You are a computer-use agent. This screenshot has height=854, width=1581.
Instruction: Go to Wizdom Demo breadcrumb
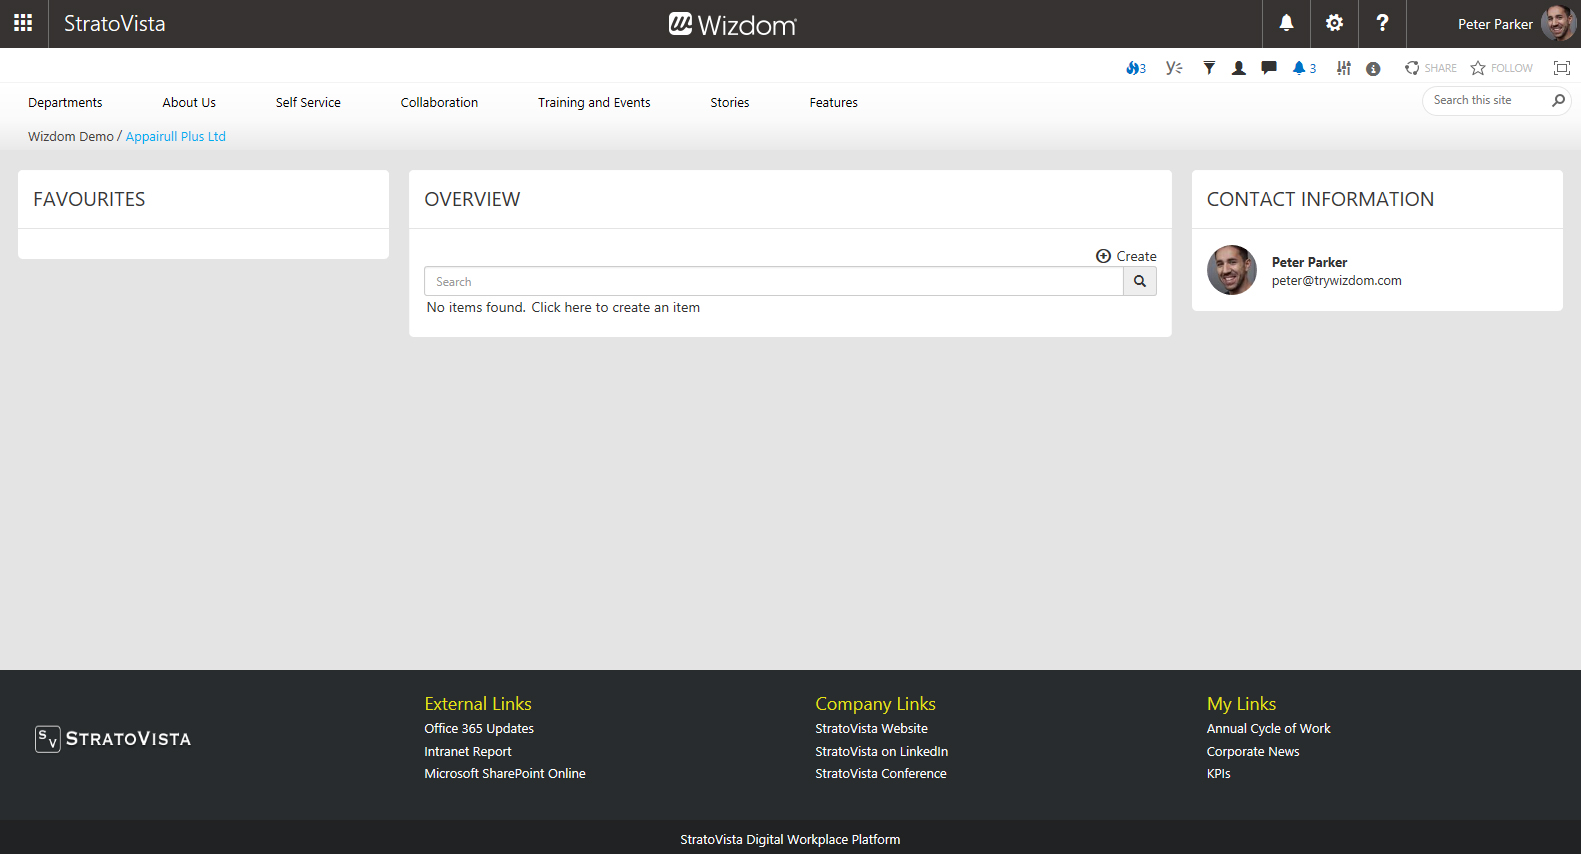tap(71, 136)
